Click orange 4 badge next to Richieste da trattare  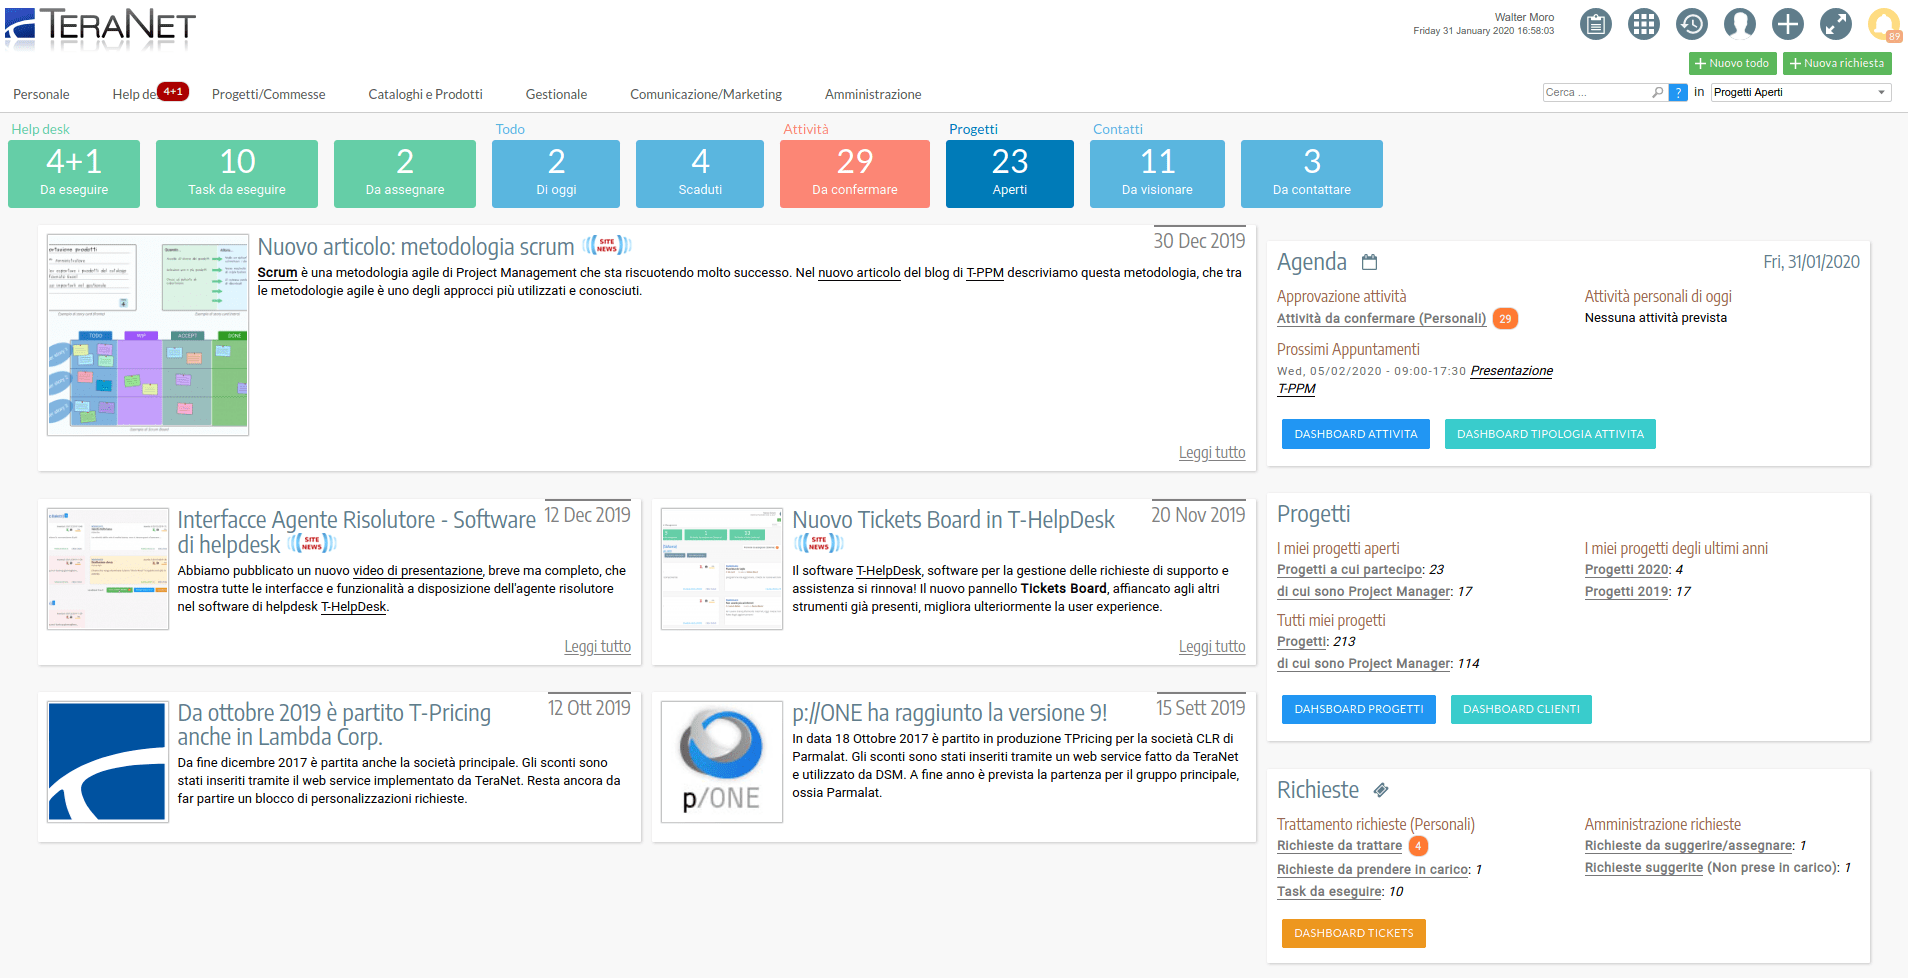pos(1418,846)
